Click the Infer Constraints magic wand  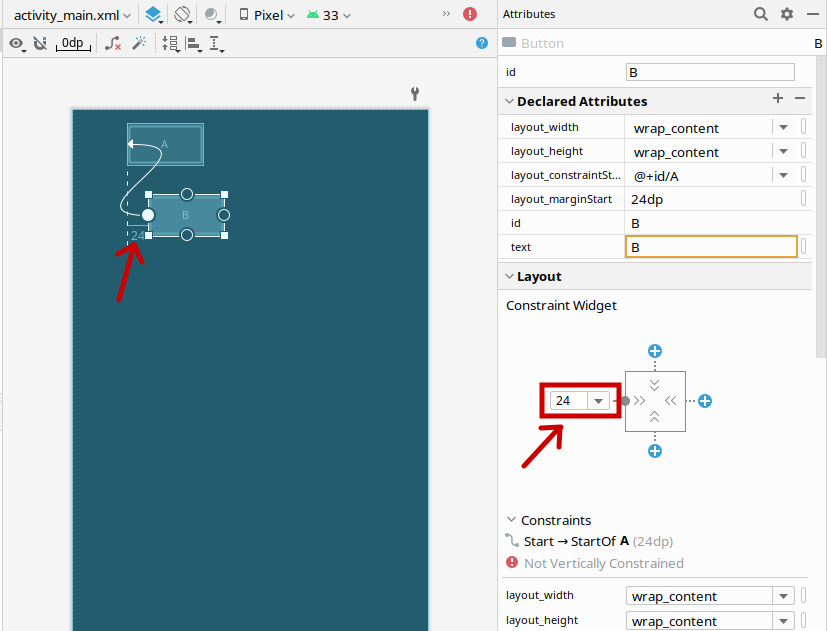pos(140,44)
